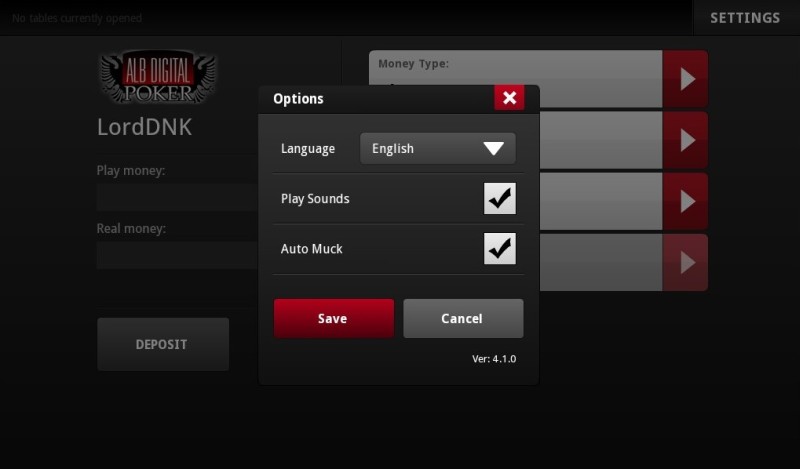Click the red arrow beside Money Type

(685, 79)
